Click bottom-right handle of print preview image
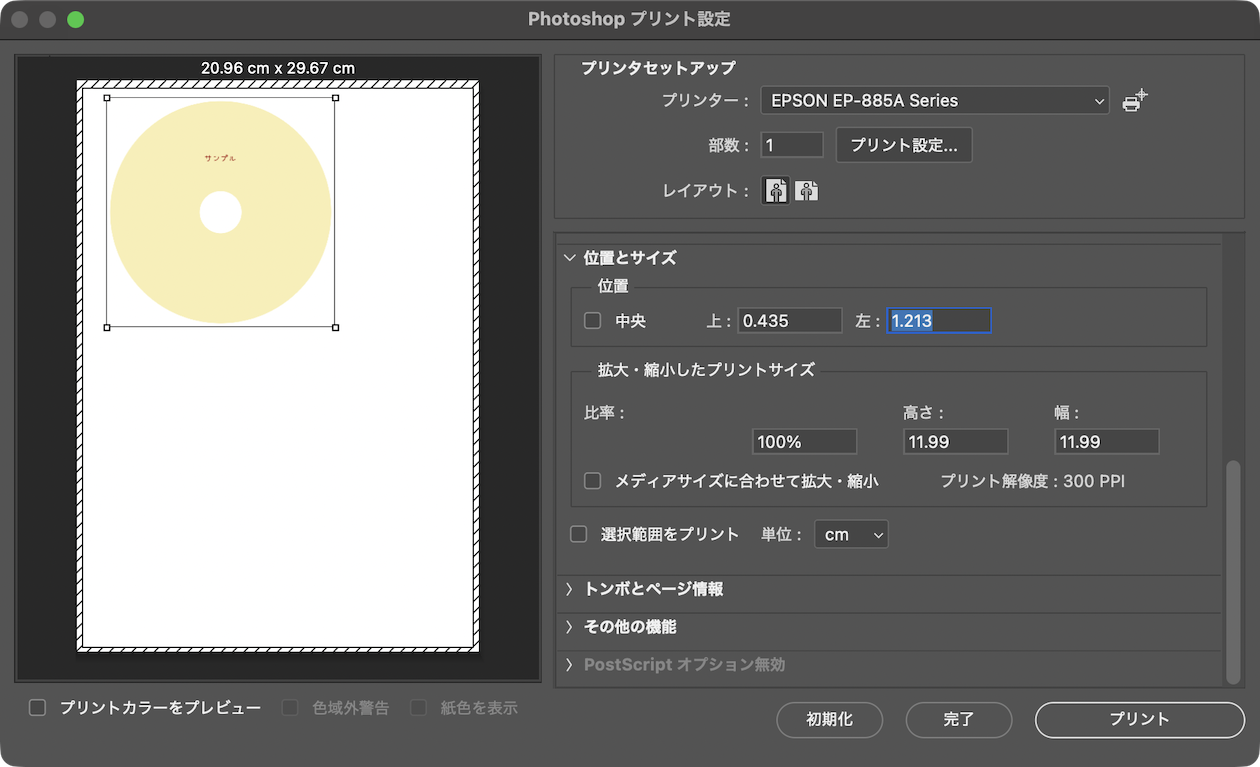This screenshot has height=767, width=1260. [x=335, y=327]
